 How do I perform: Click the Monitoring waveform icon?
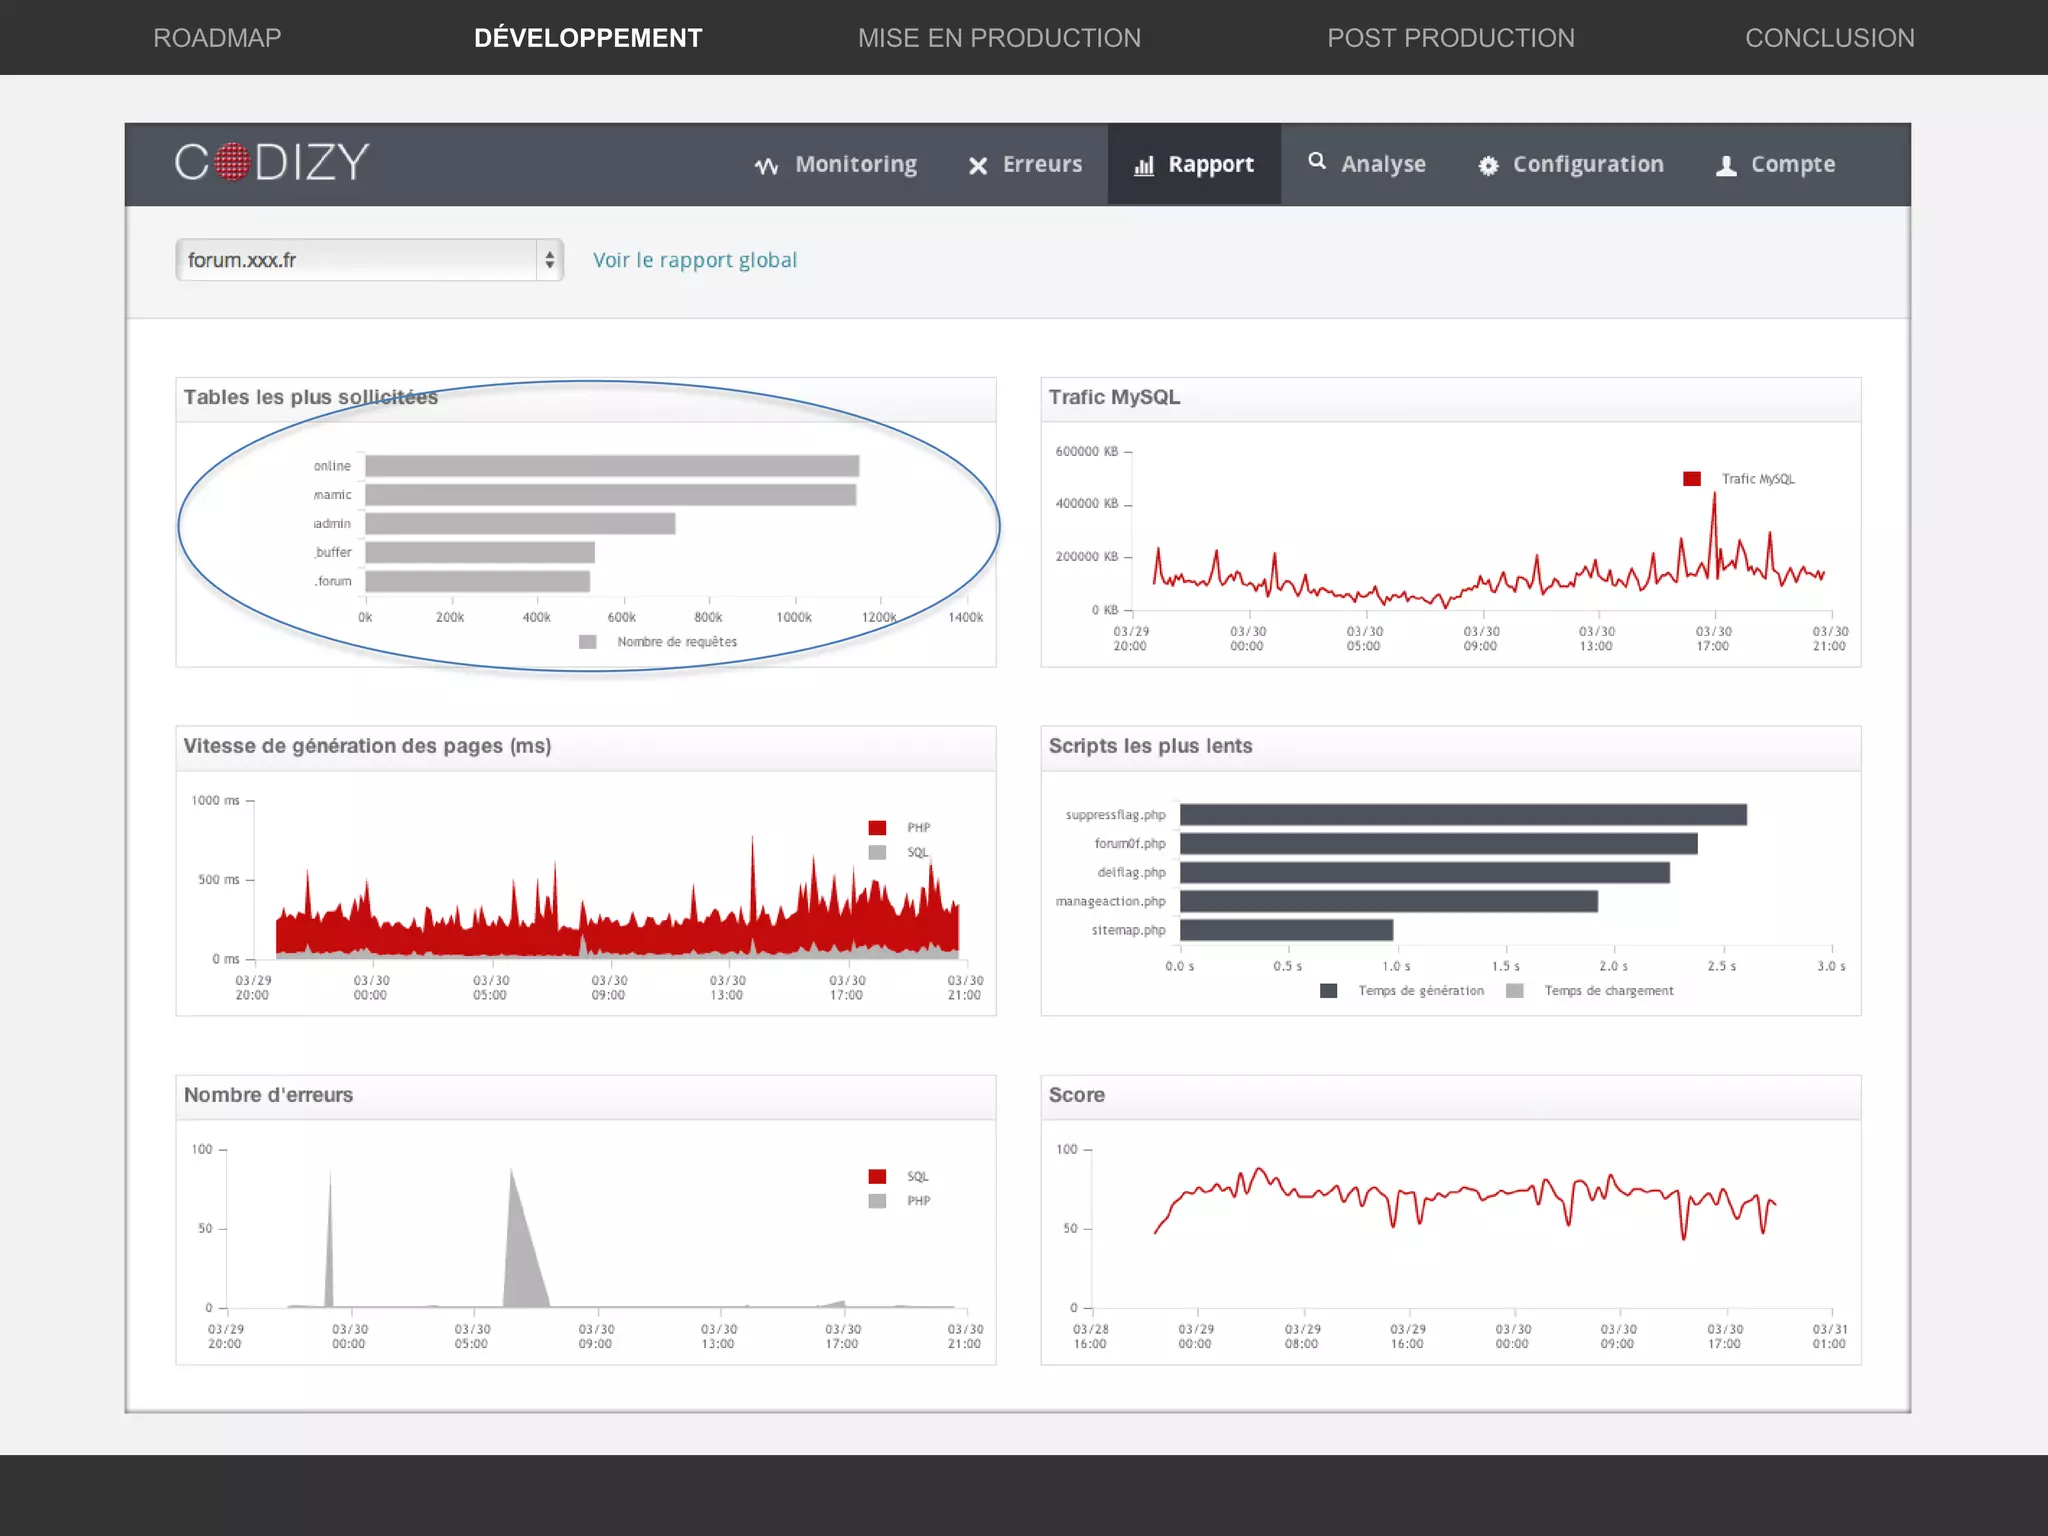[x=766, y=166]
